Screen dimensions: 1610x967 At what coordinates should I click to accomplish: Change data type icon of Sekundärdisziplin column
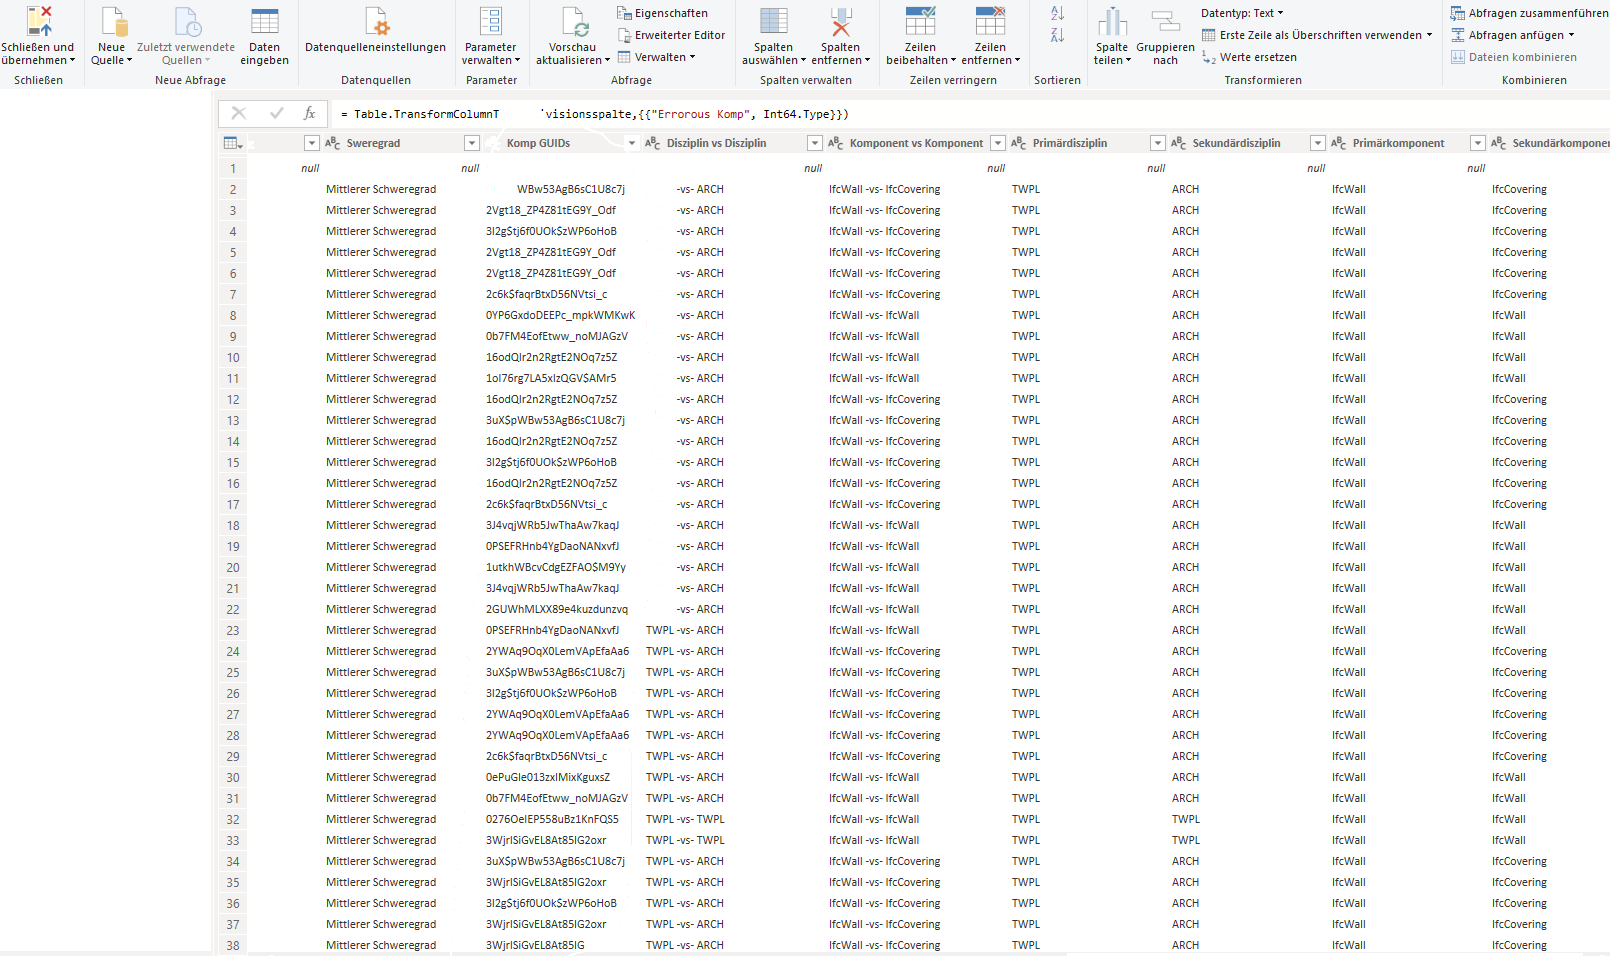click(x=1179, y=143)
